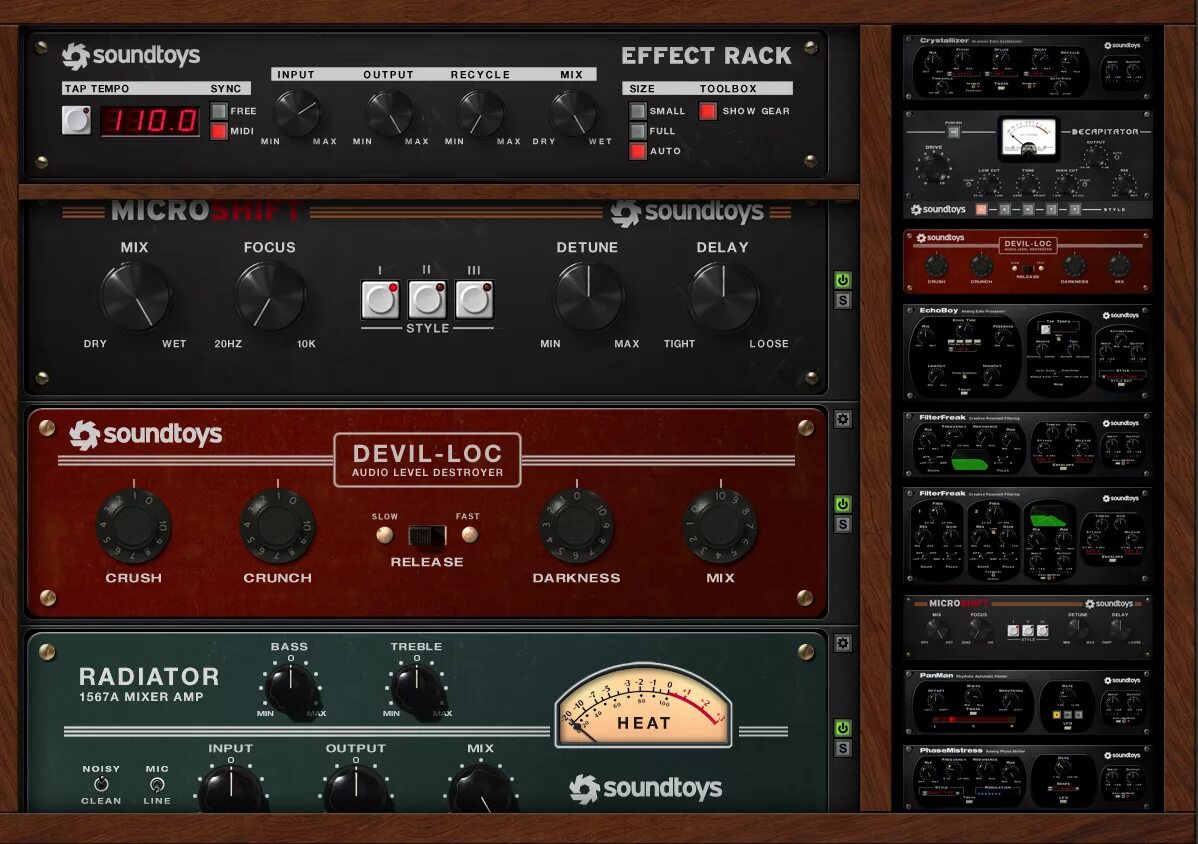Toggle the Mic/Line switch on Radiator
The image size is (1198, 844).
157,784
